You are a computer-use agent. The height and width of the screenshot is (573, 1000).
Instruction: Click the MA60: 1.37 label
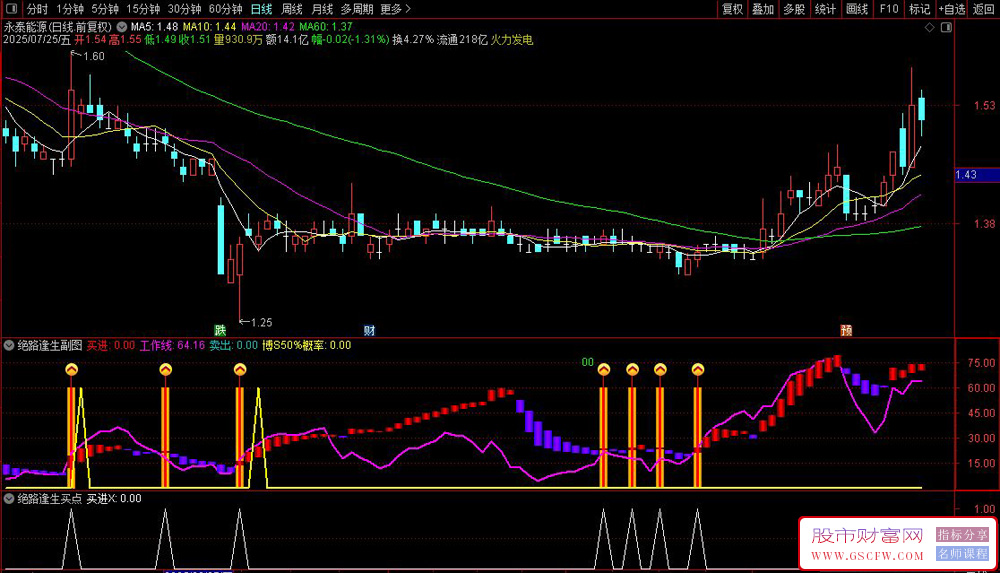click(326, 27)
